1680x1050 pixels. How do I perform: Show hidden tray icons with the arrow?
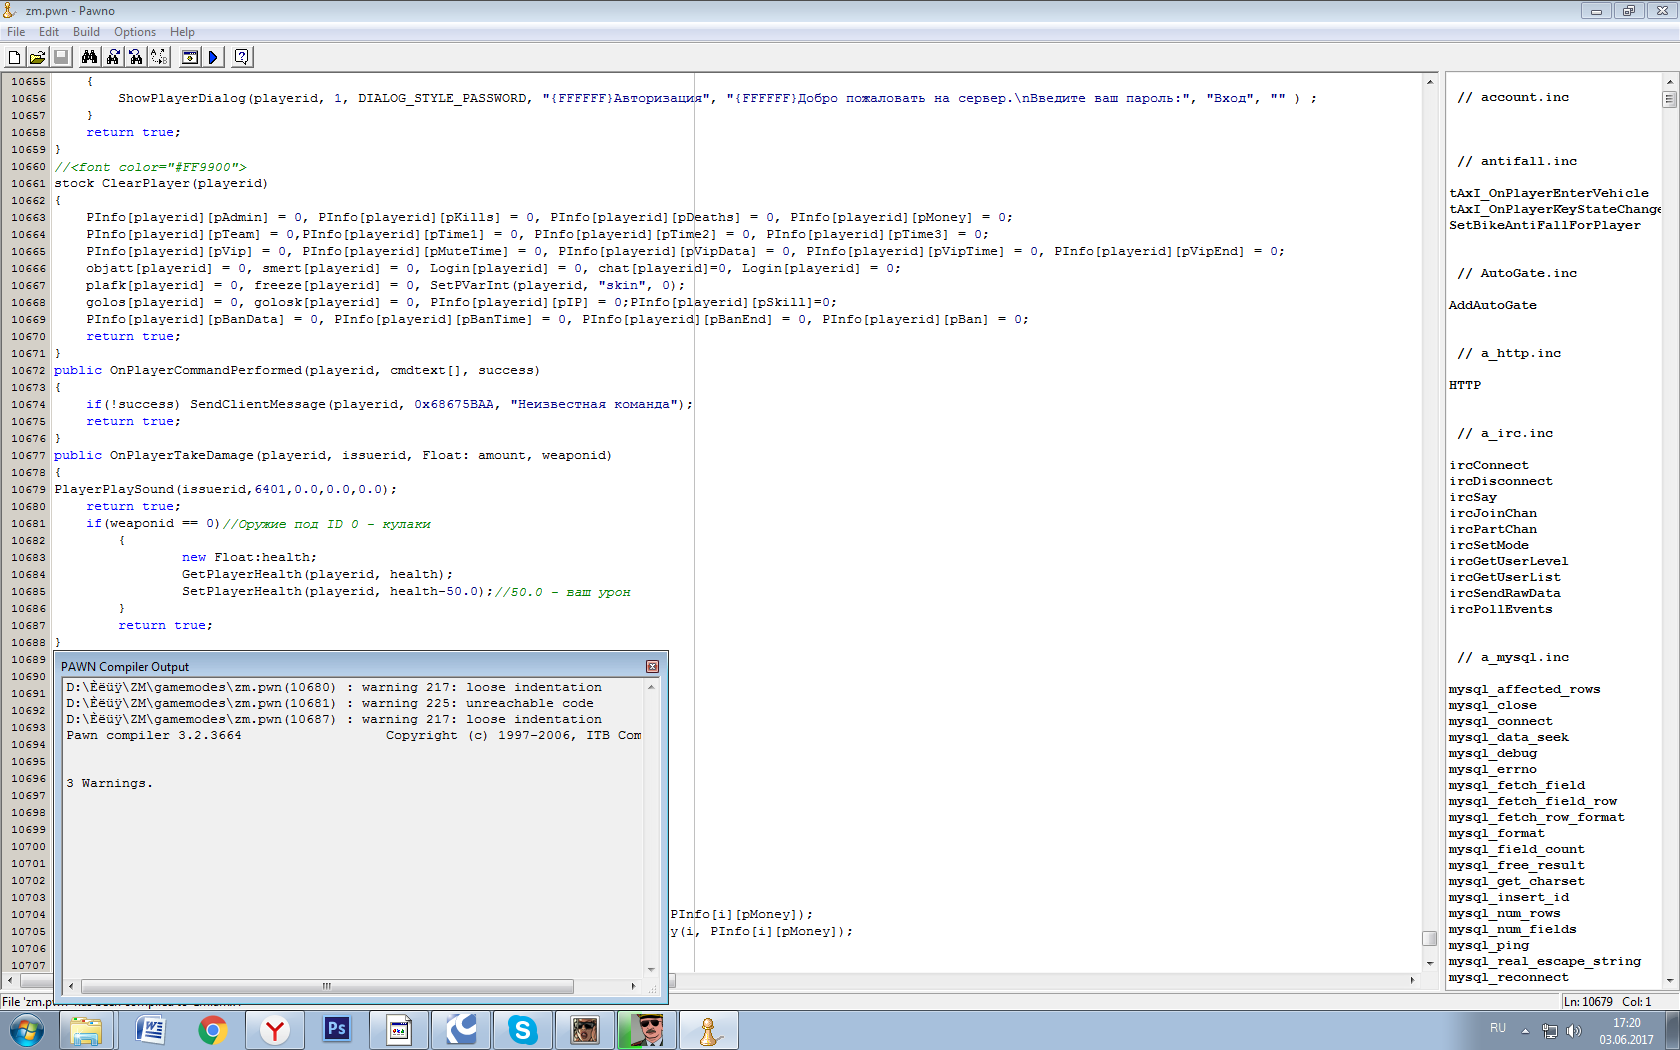point(1525,1031)
